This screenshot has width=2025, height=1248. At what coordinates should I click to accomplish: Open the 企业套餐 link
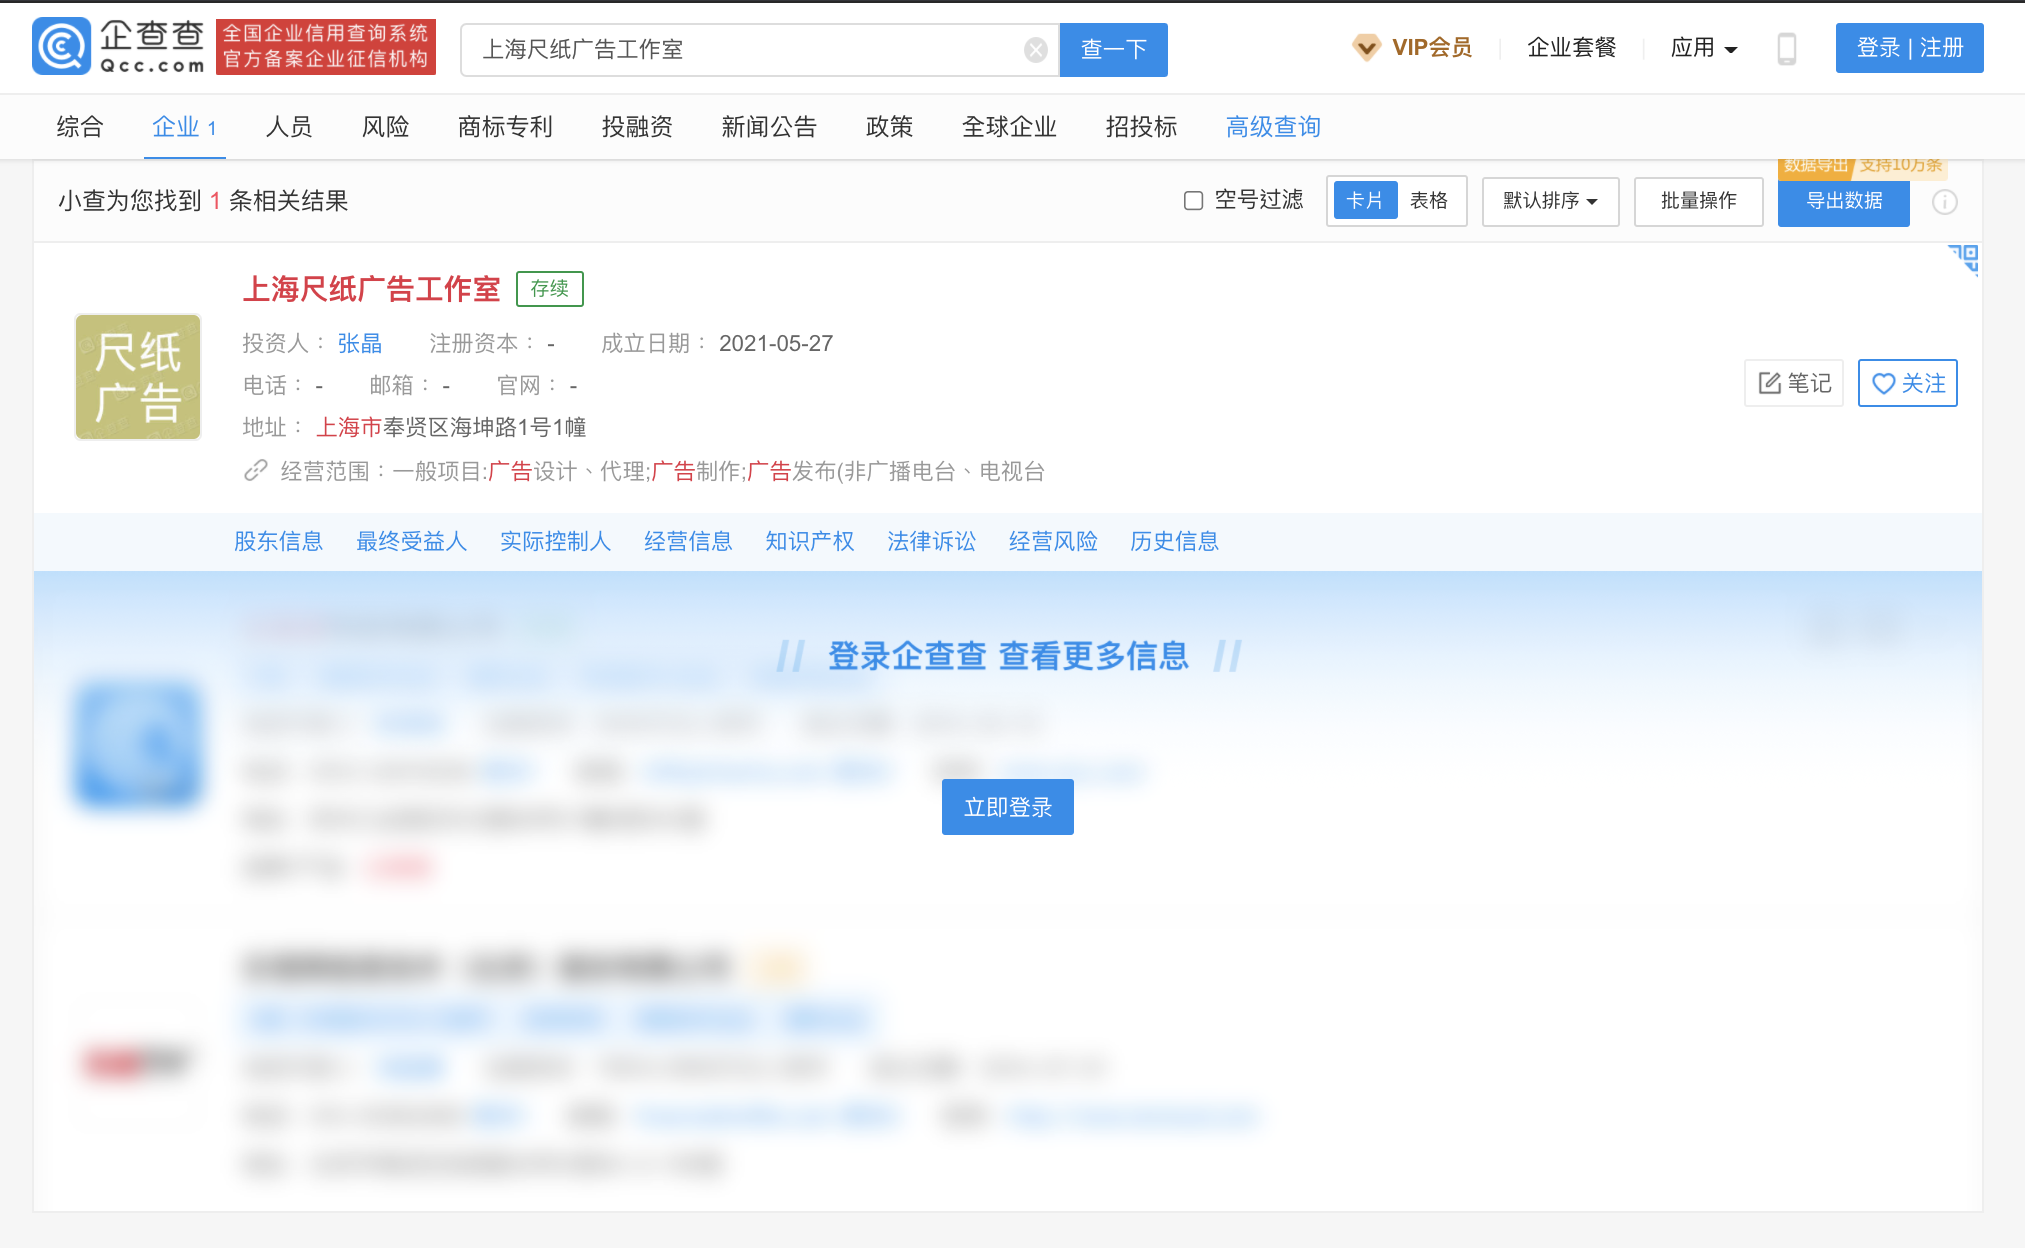pyautogui.click(x=1571, y=47)
